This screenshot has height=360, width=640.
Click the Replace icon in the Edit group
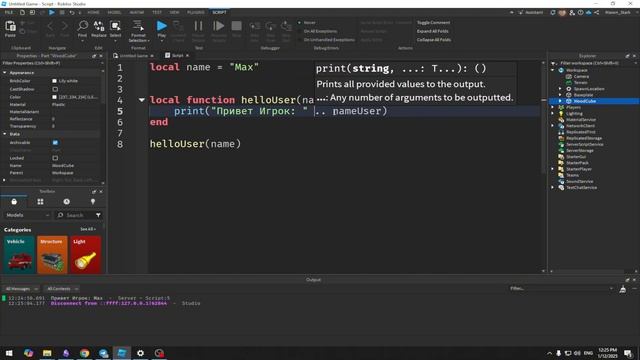pyautogui.click(x=99, y=27)
